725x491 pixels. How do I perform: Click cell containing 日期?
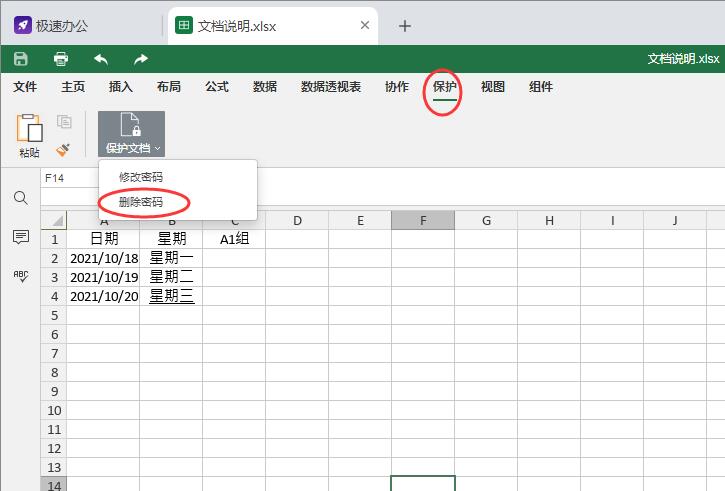pyautogui.click(x=104, y=239)
